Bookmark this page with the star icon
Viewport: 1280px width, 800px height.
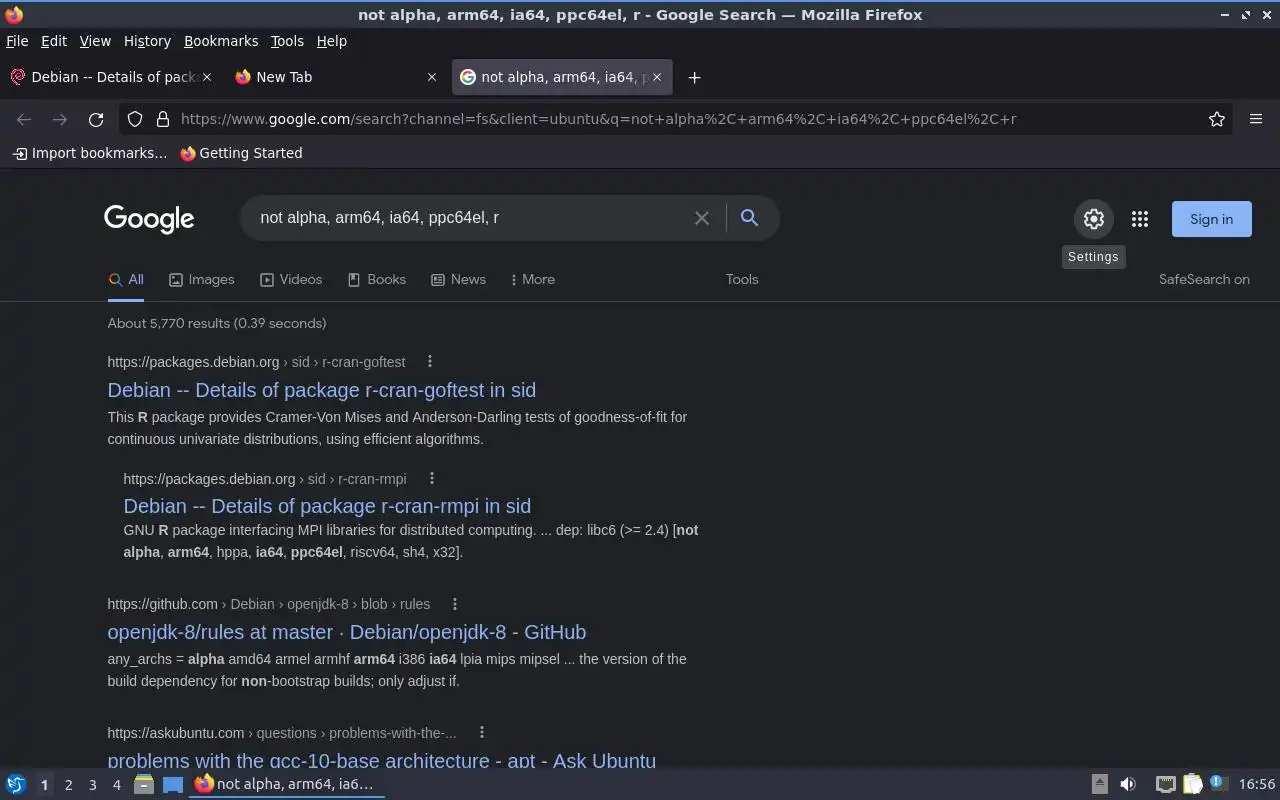click(x=1217, y=119)
